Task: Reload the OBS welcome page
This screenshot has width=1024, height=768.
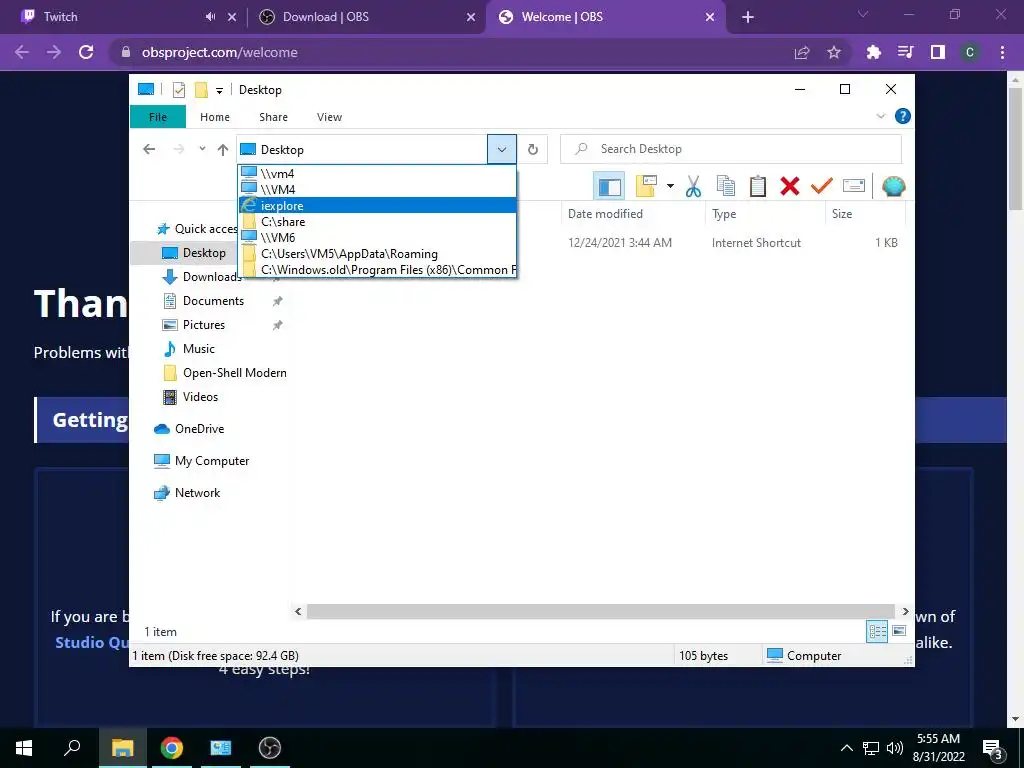Action: (x=86, y=52)
